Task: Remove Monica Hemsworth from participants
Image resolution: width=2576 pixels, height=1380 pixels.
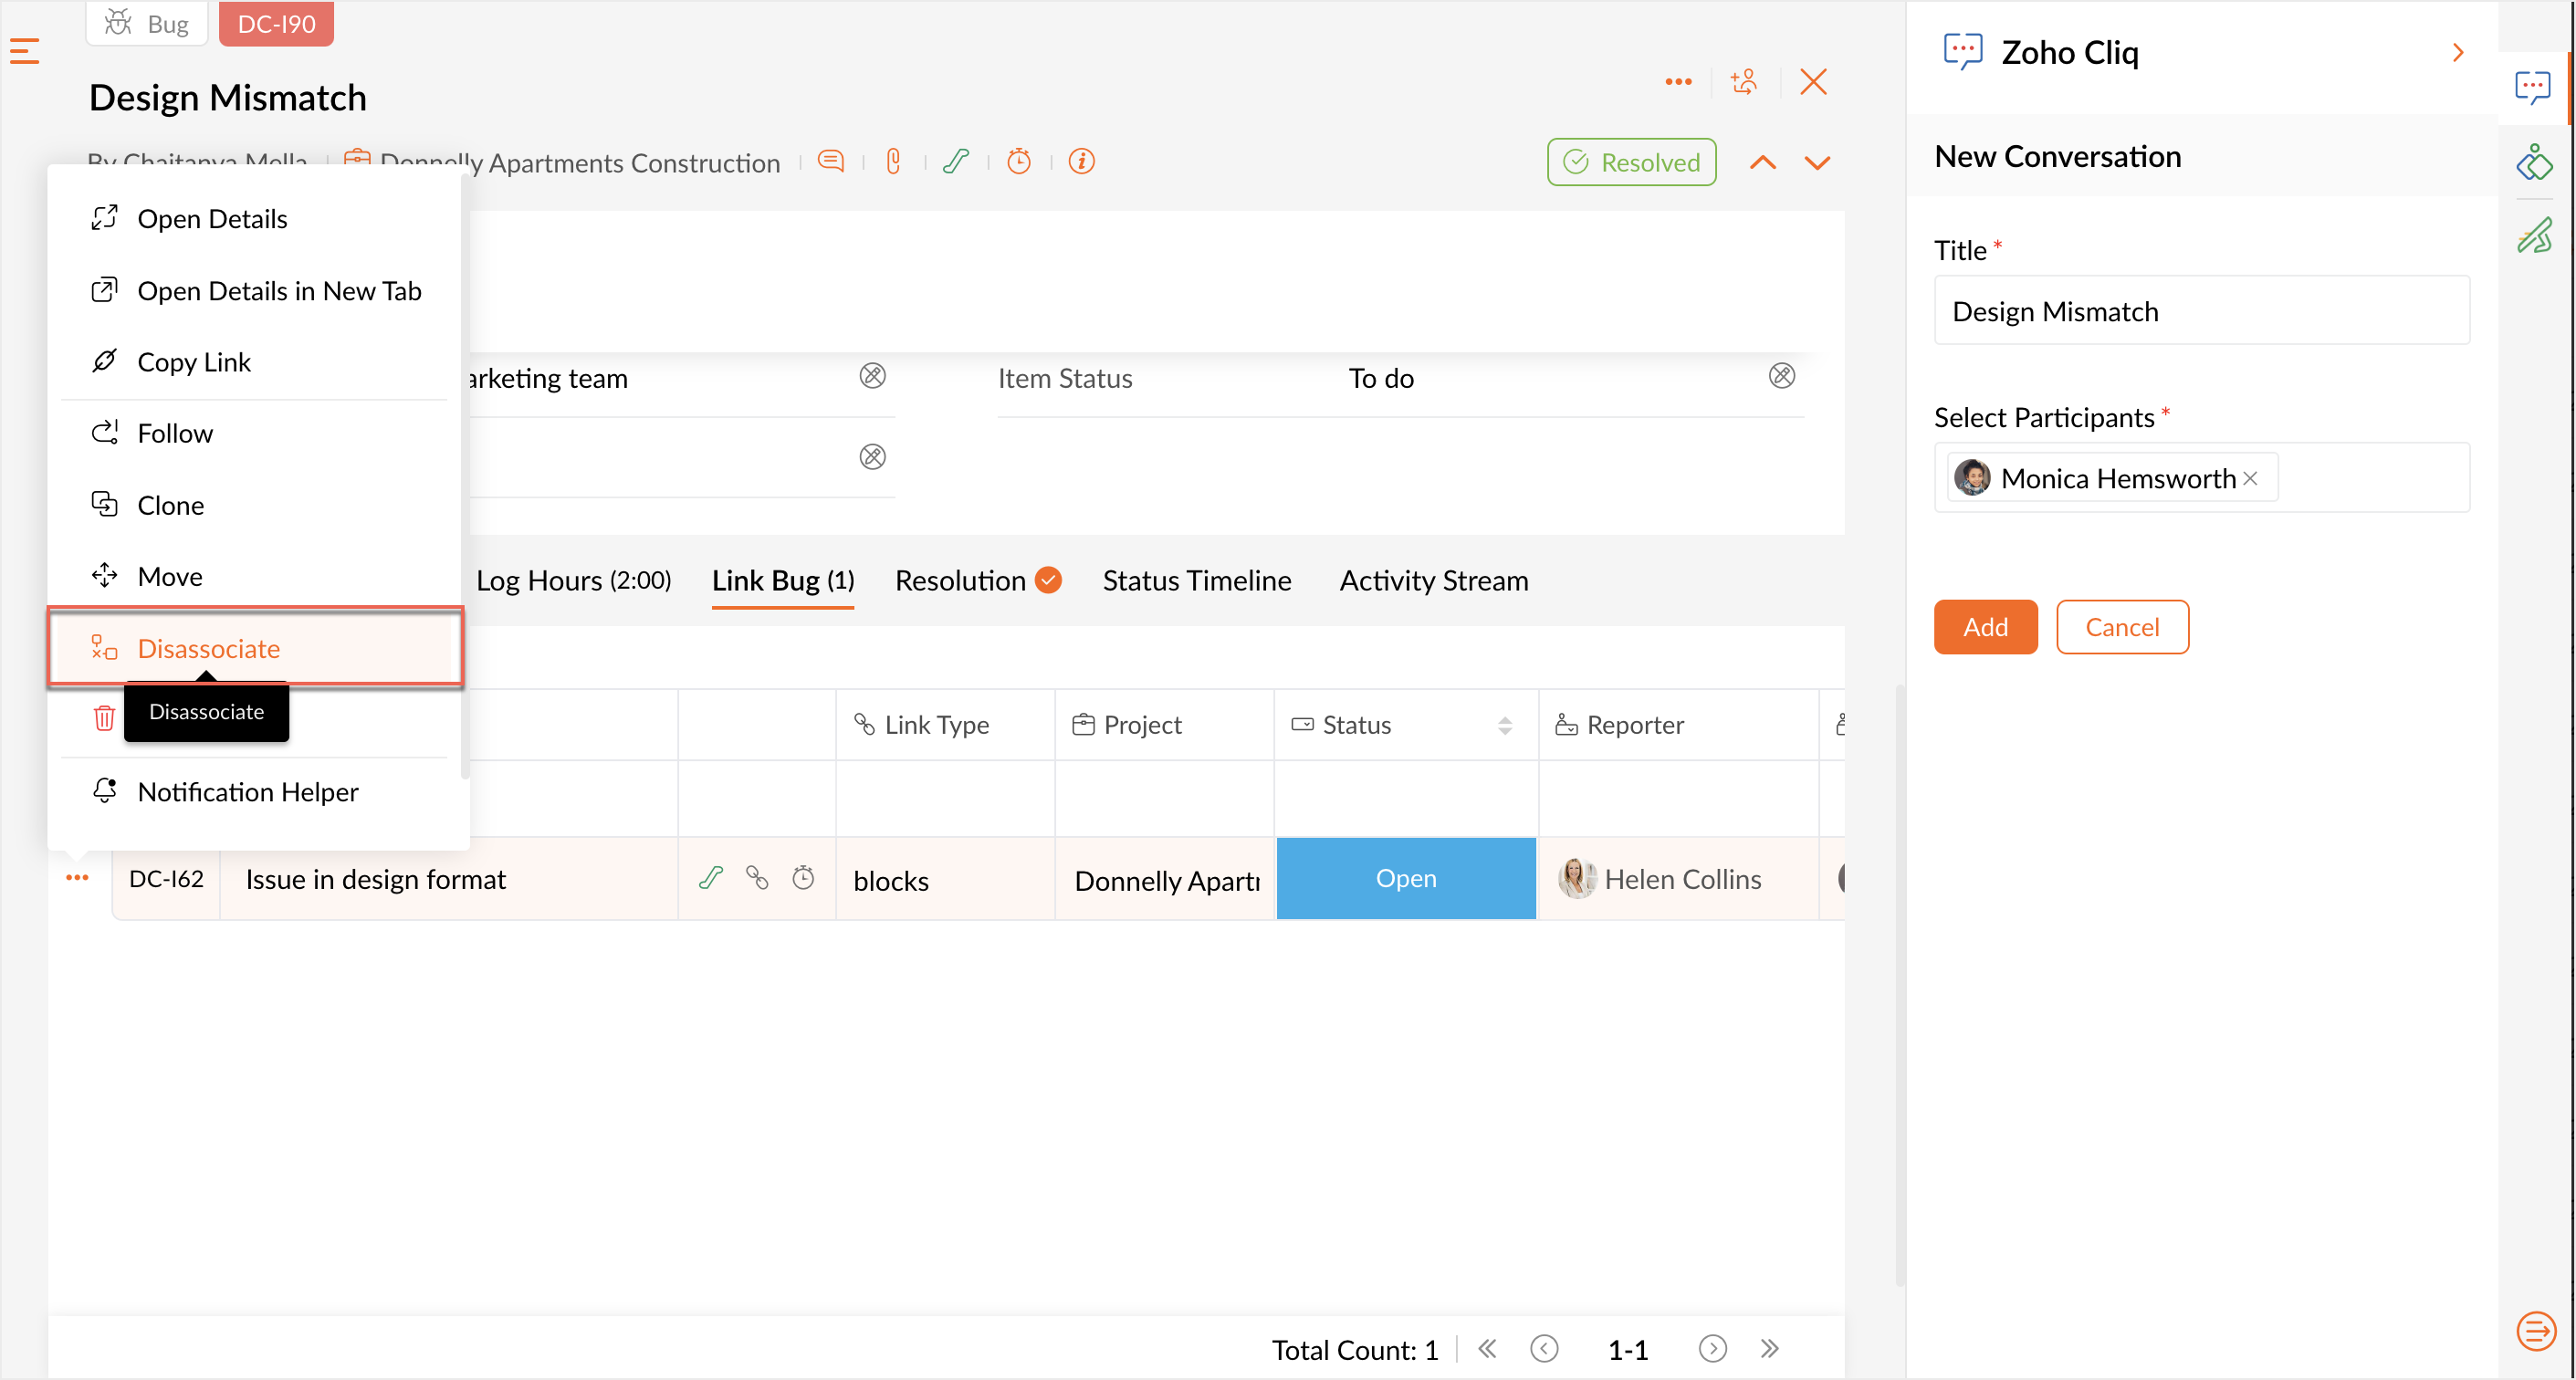Action: click(2250, 478)
